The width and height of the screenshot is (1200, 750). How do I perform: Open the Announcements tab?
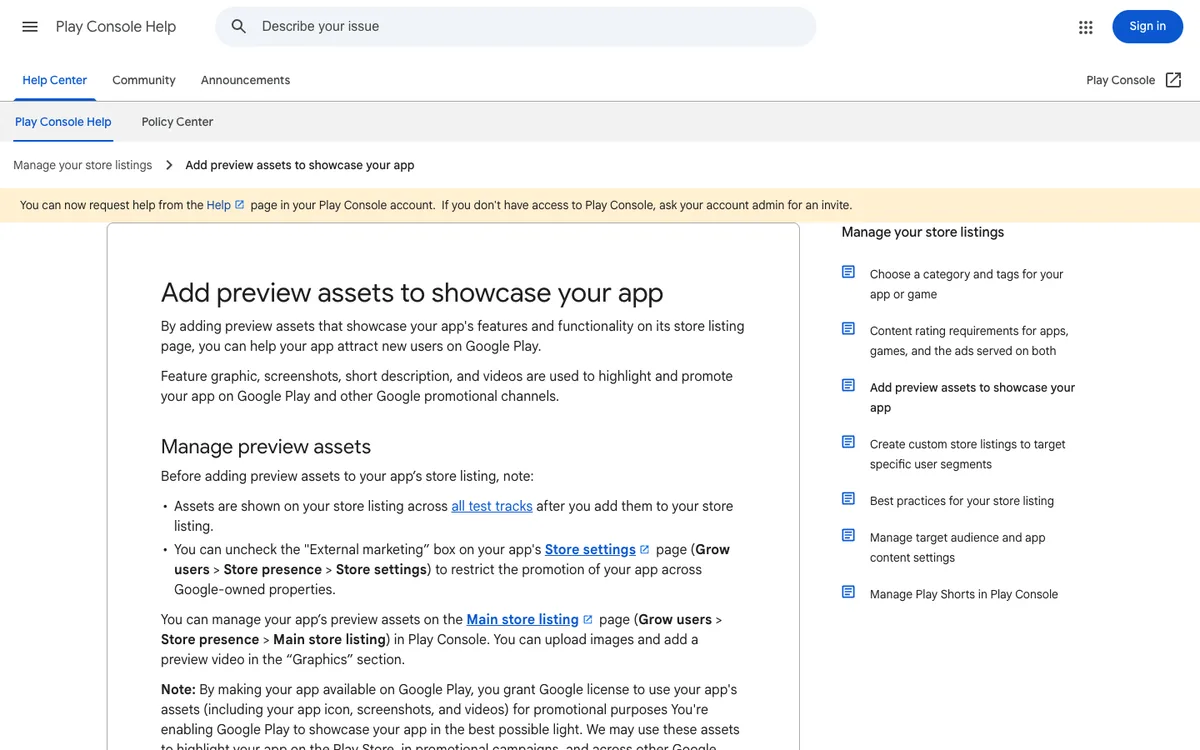[245, 80]
